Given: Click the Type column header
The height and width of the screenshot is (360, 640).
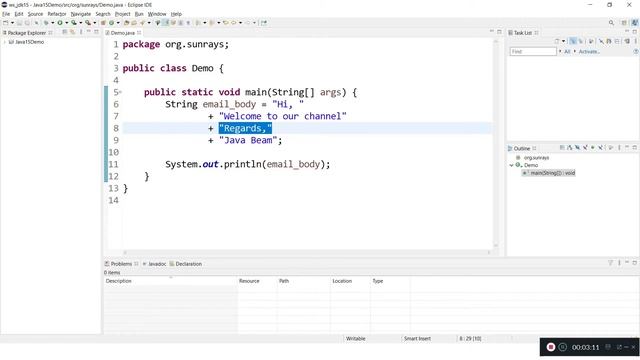Looking at the screenshot, I should point(390,281).
